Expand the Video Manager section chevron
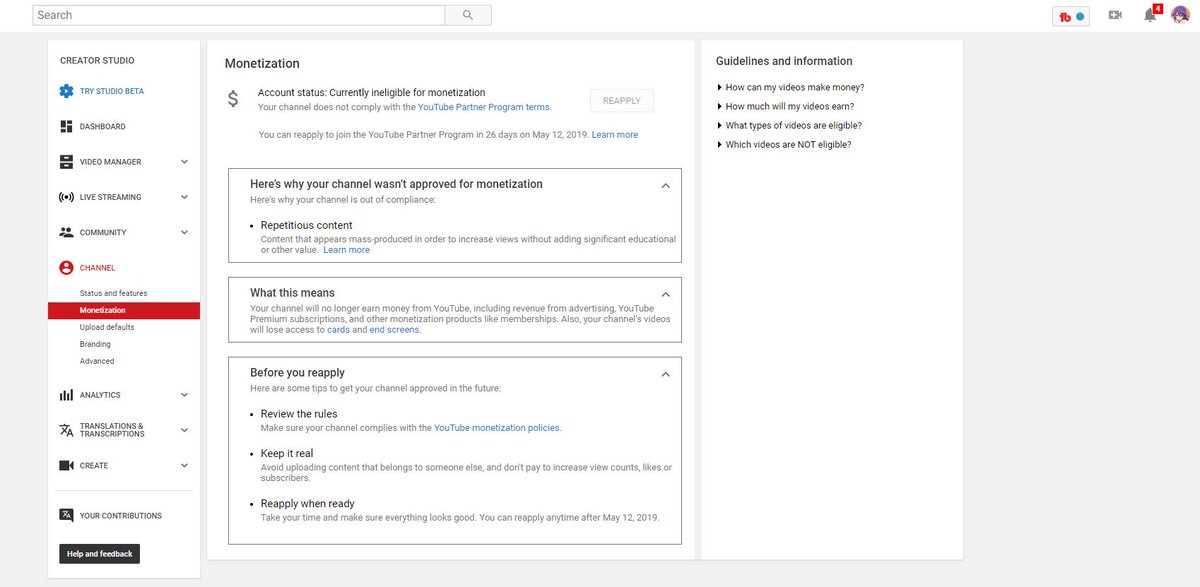The width and height of the screenshot is (1200, 587). tap(184, 162)
